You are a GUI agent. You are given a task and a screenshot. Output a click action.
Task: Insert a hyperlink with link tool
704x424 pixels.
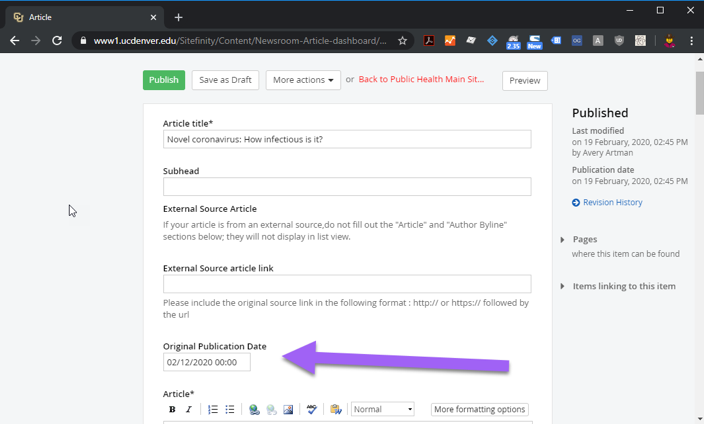coord(254,409)
